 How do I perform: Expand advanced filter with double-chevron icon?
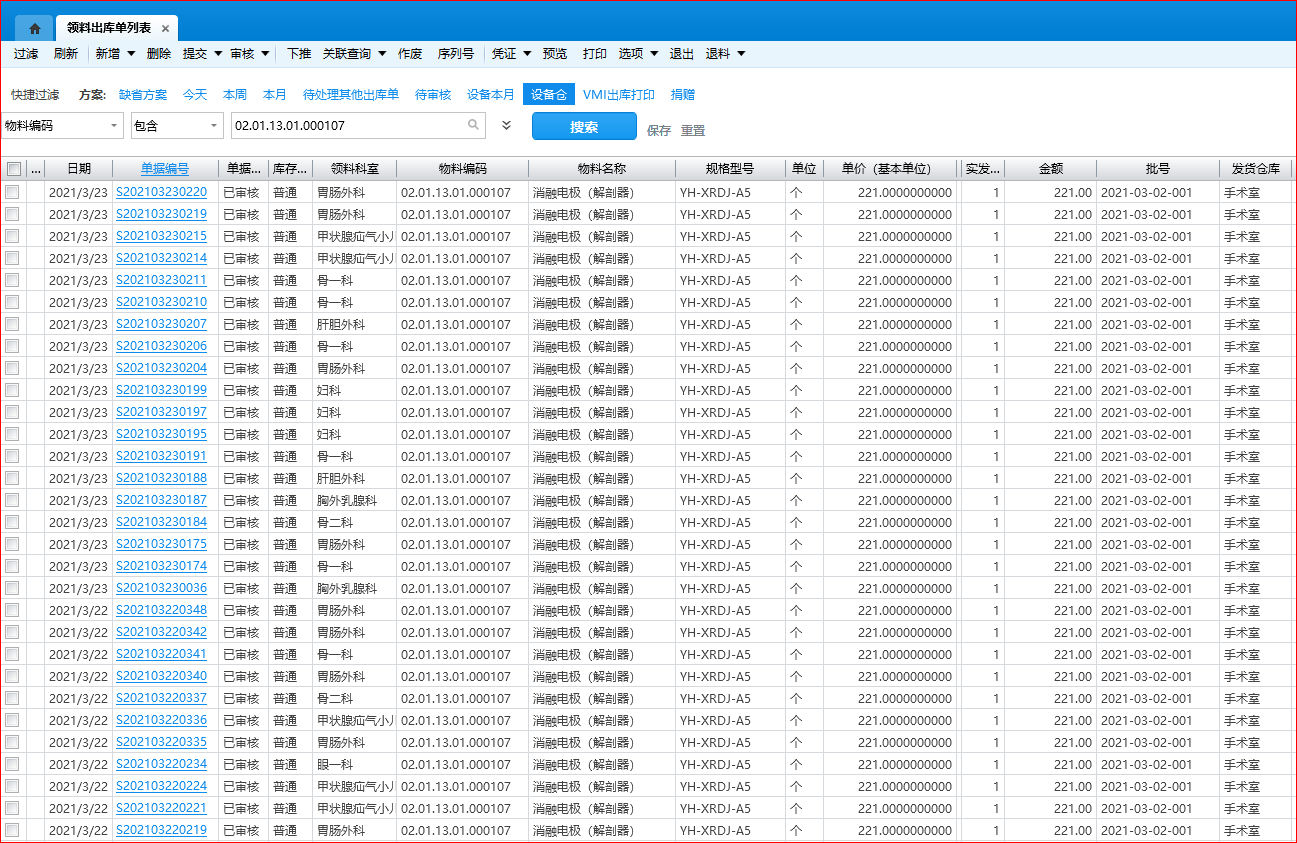pos(507,126)
